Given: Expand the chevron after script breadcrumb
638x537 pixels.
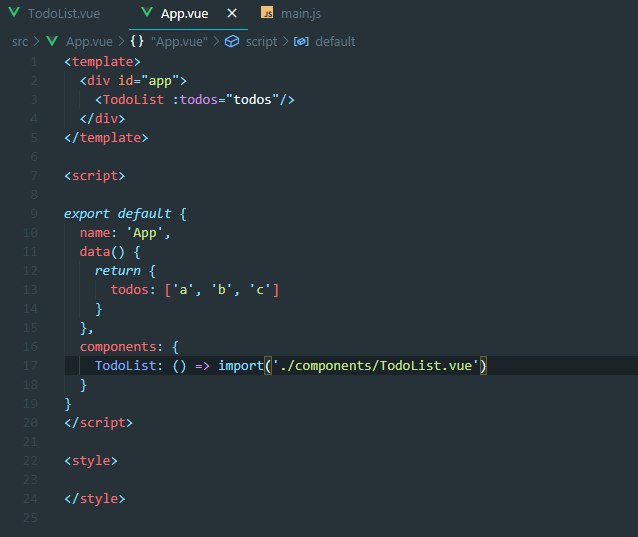Looking at the screenshot, I should click(286, 41).
